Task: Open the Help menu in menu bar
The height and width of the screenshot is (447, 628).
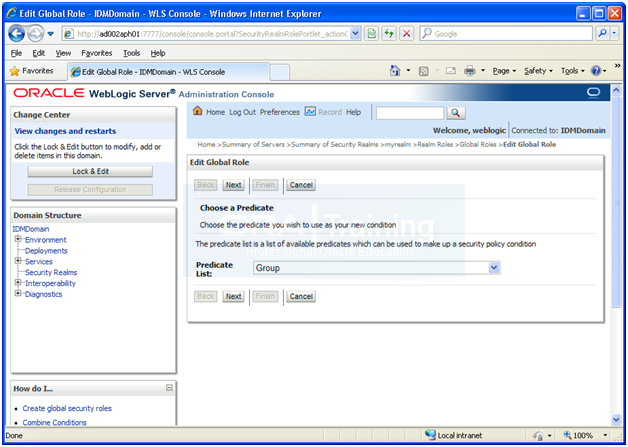Action: 158,53
